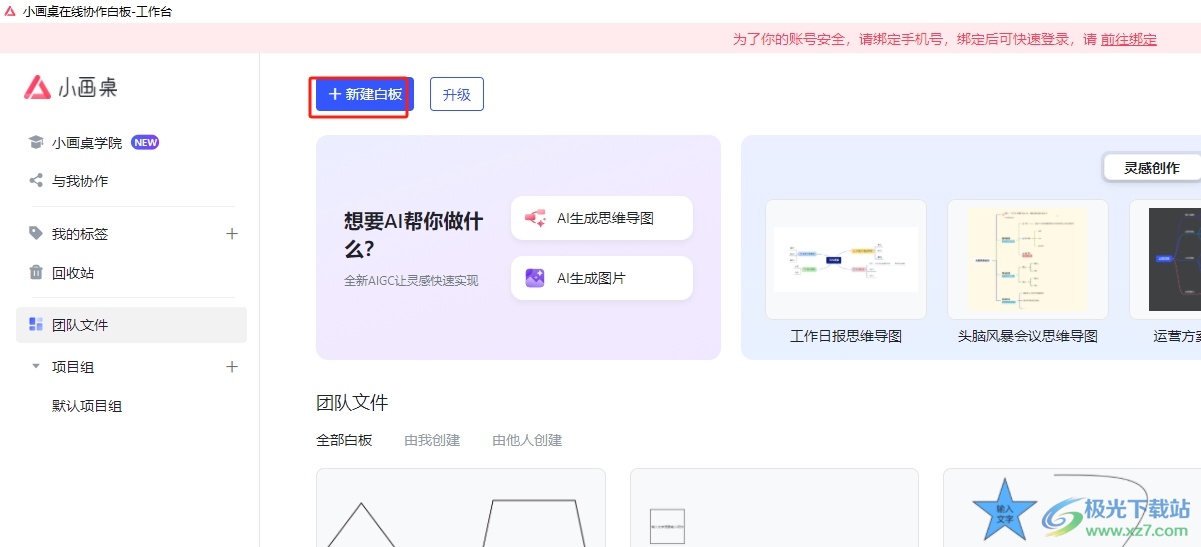Add a new tag with plus icon
1201x547 pixels.
click(x=232, y=233)
